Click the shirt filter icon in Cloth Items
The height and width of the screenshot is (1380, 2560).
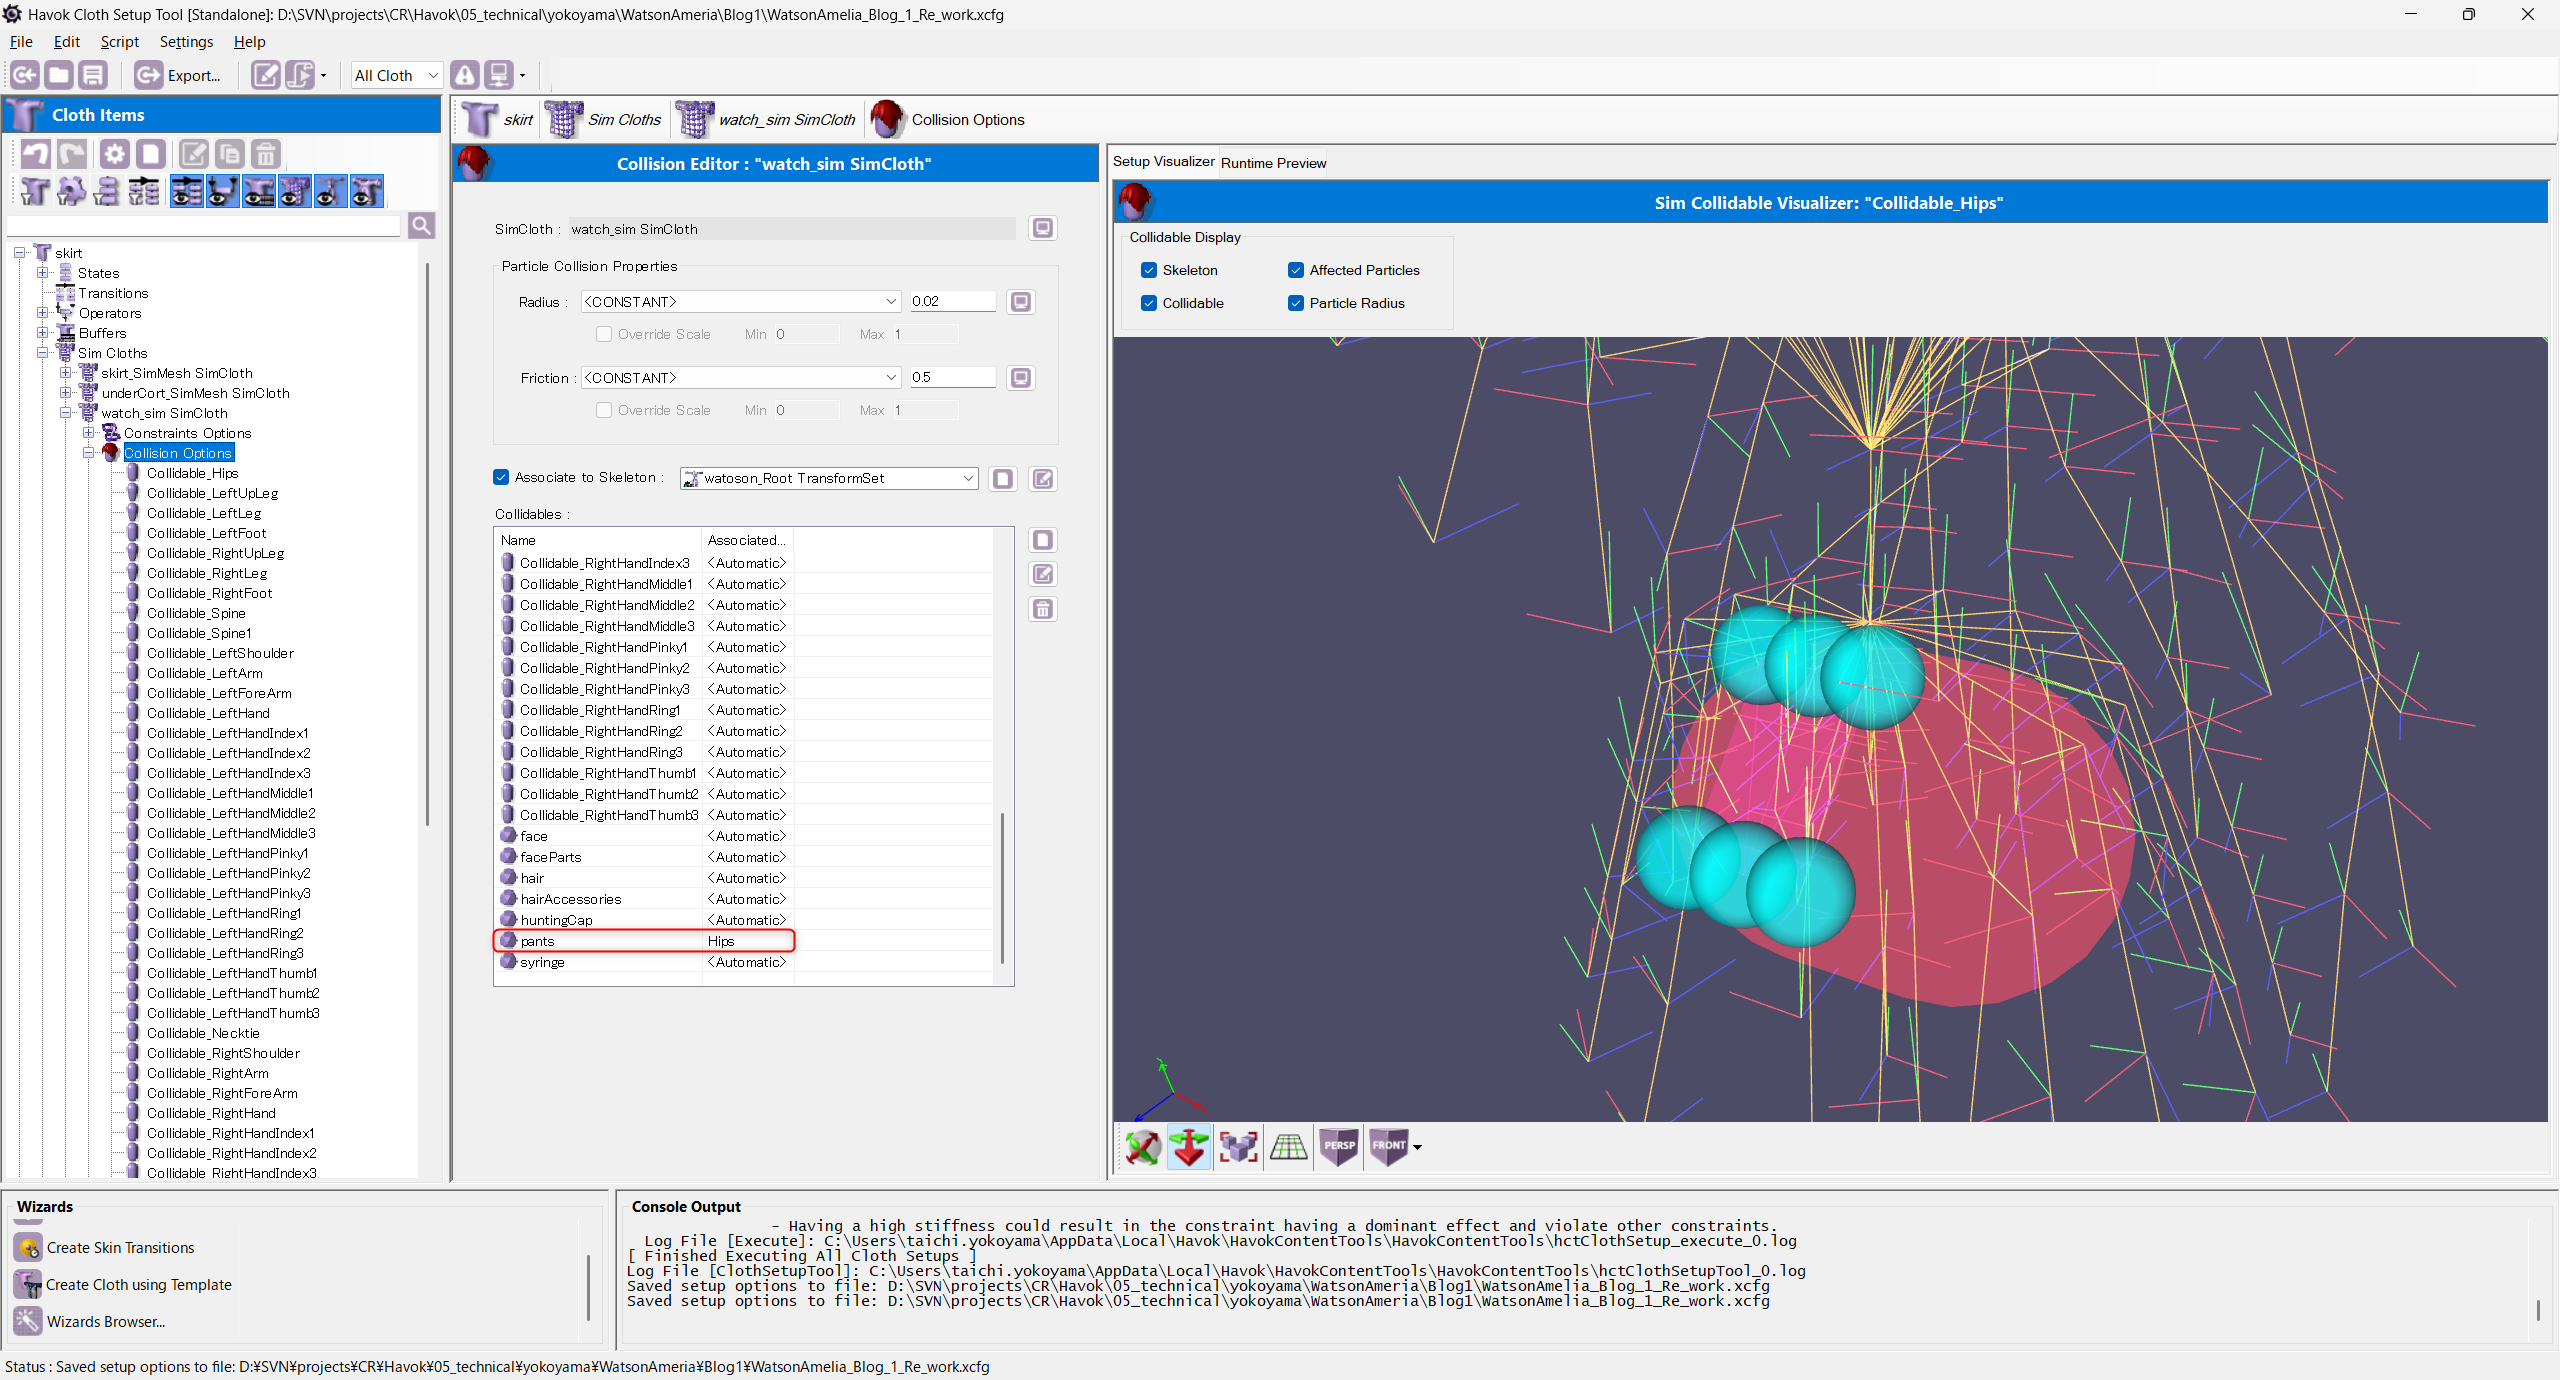click(x=35, y=191)
